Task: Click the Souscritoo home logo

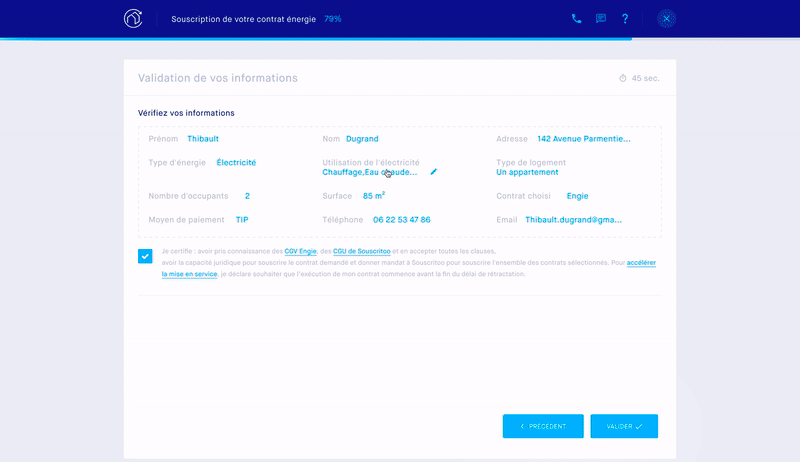Action: coord(133,19)
